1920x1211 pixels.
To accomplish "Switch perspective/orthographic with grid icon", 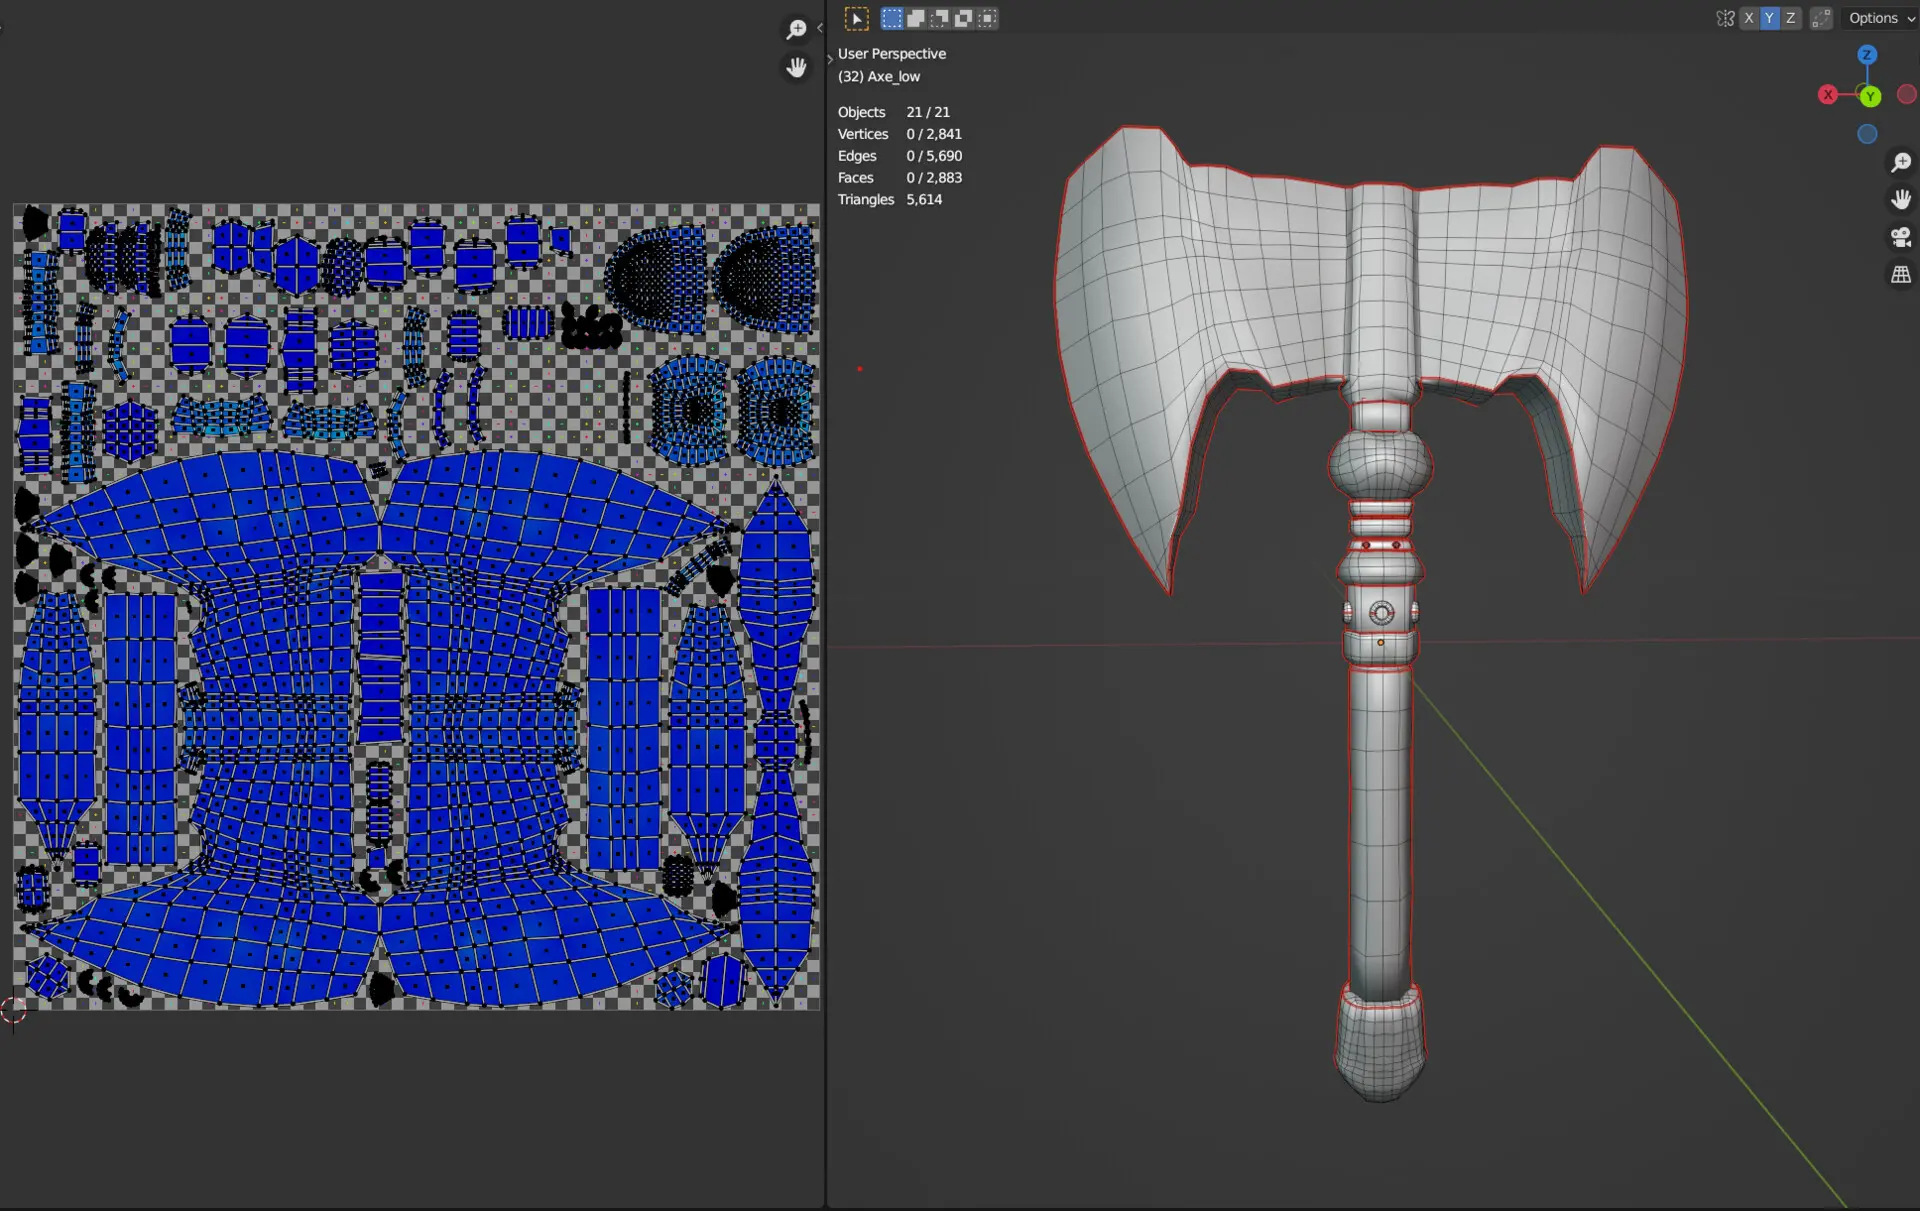I will (x=1900, y=274).
